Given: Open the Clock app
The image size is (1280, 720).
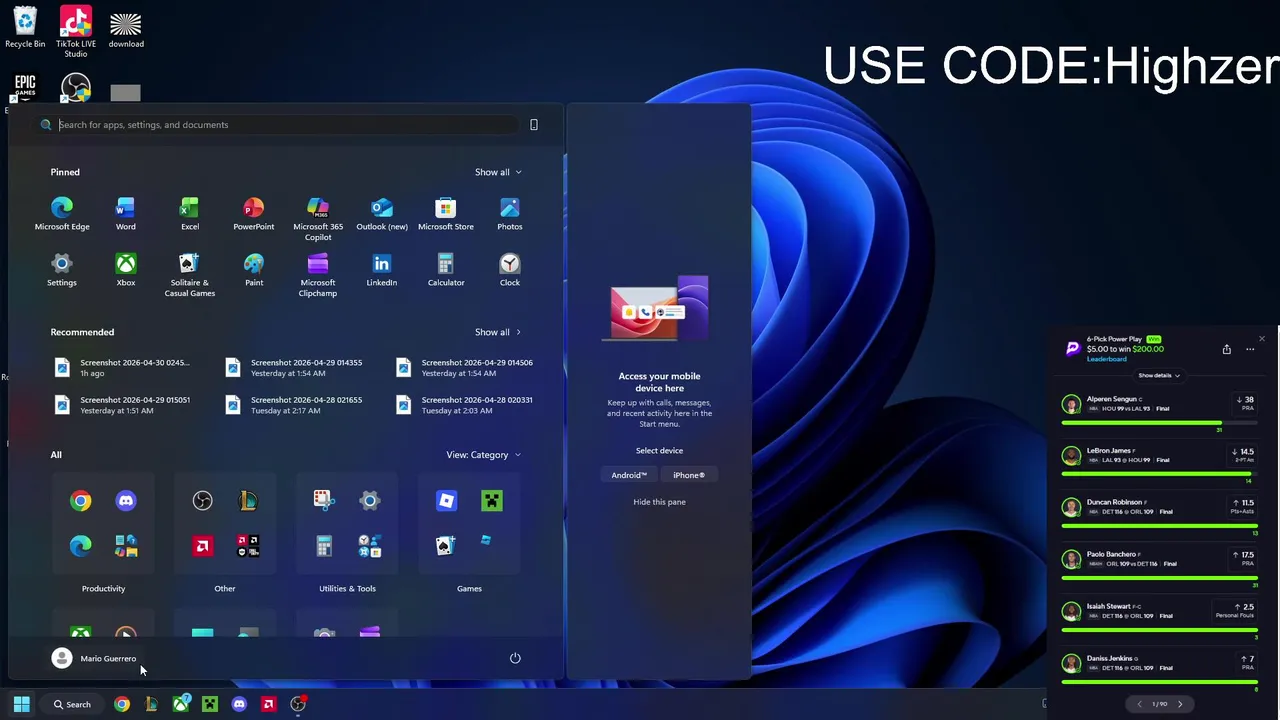Looking at the screenshot, I should tap(510, 270).
